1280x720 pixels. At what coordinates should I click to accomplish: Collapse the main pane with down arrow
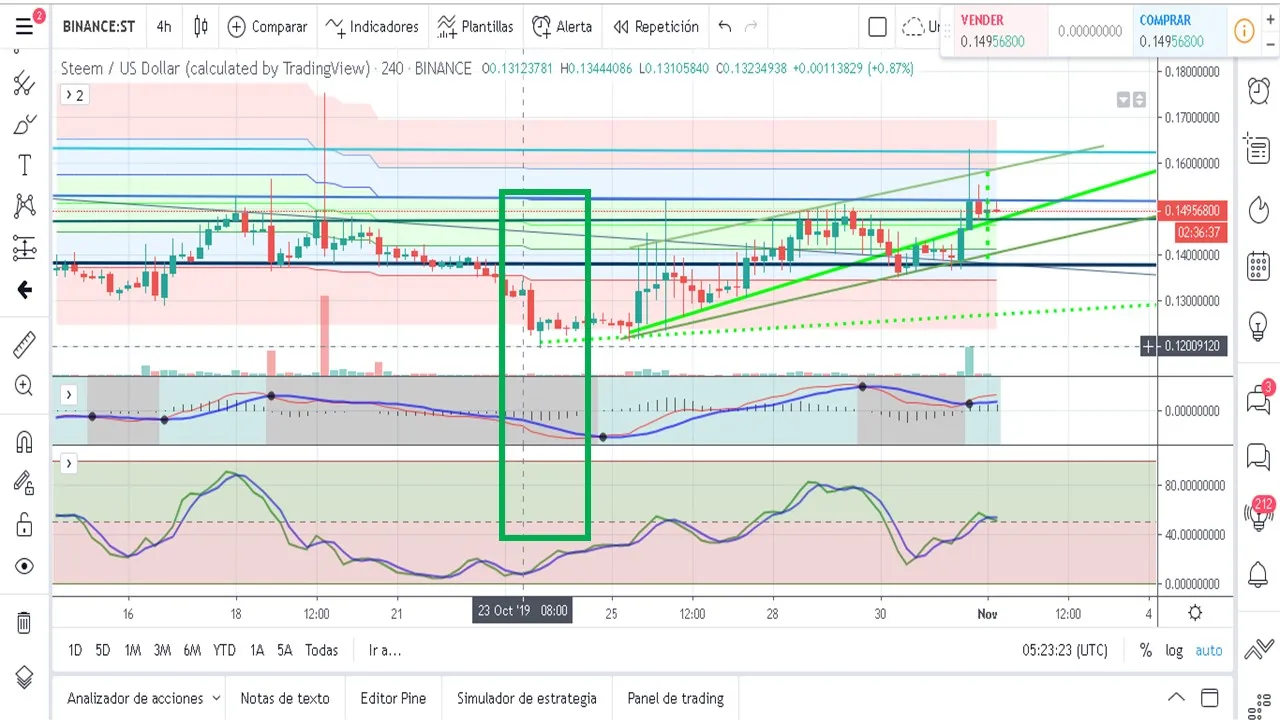coord(1124,99)
